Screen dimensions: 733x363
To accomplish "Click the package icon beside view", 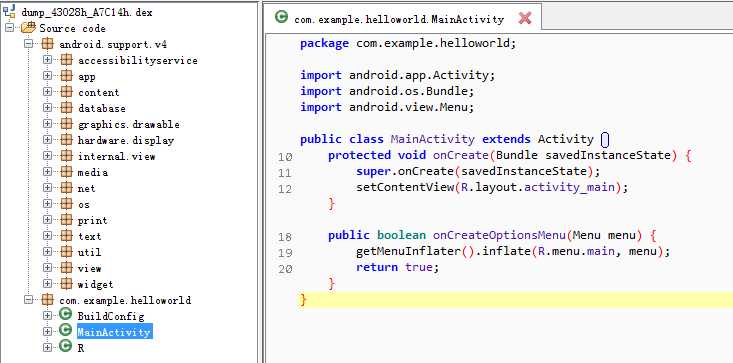I will (67, 267).
